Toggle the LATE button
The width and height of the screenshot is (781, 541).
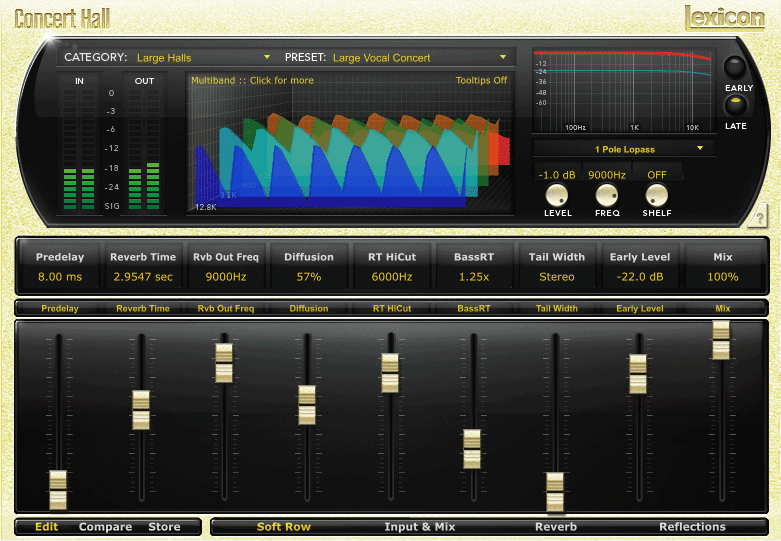click(x=735, y=105)
